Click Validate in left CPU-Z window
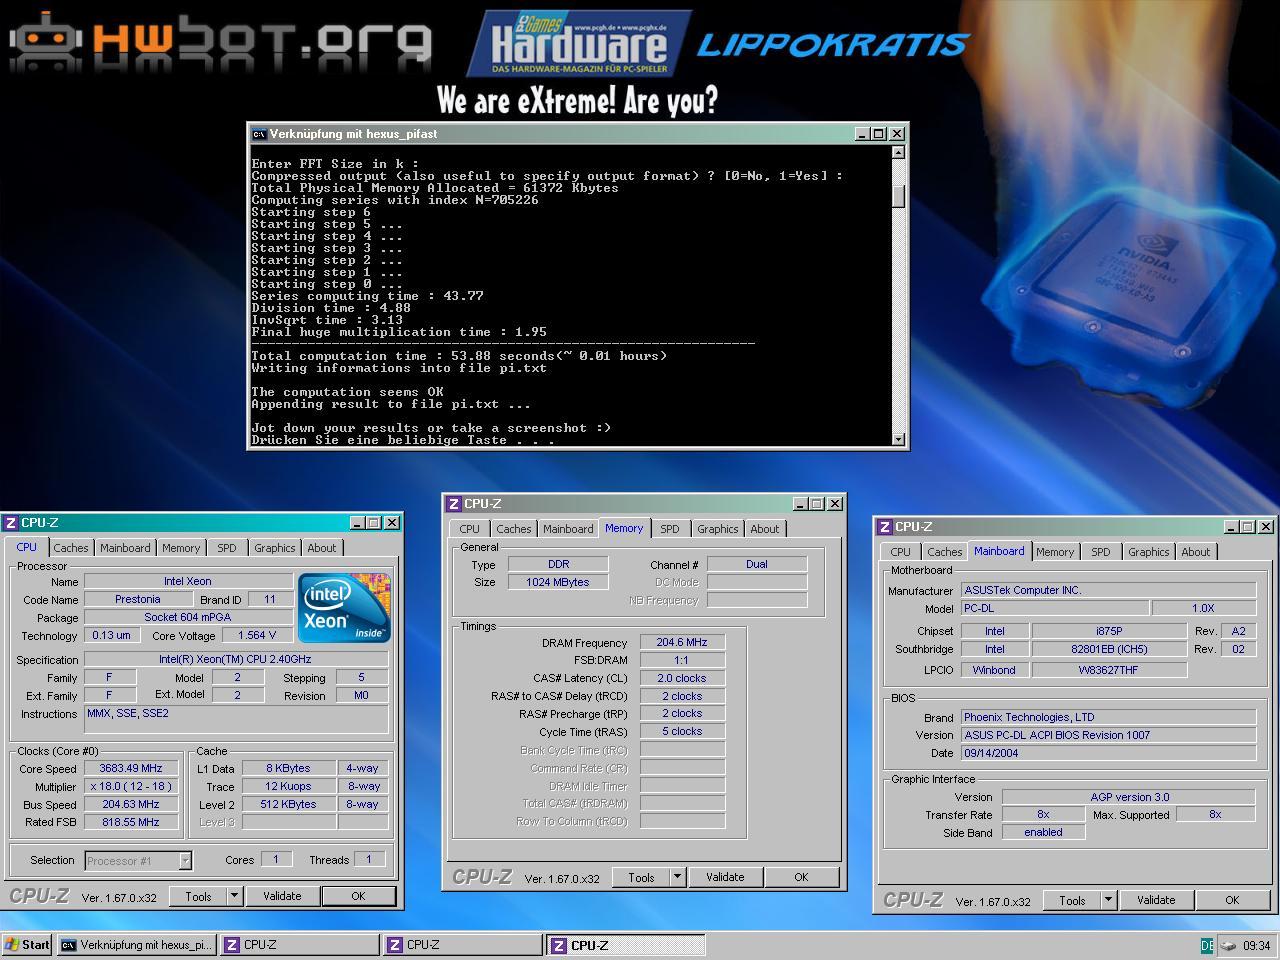 [282, 897]
